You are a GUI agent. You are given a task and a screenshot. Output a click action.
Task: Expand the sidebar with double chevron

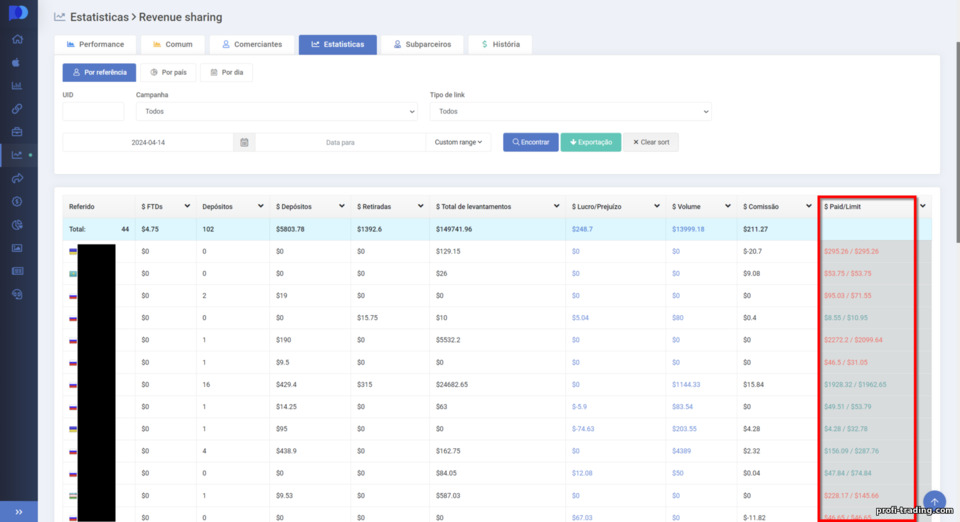click(18, 512)
